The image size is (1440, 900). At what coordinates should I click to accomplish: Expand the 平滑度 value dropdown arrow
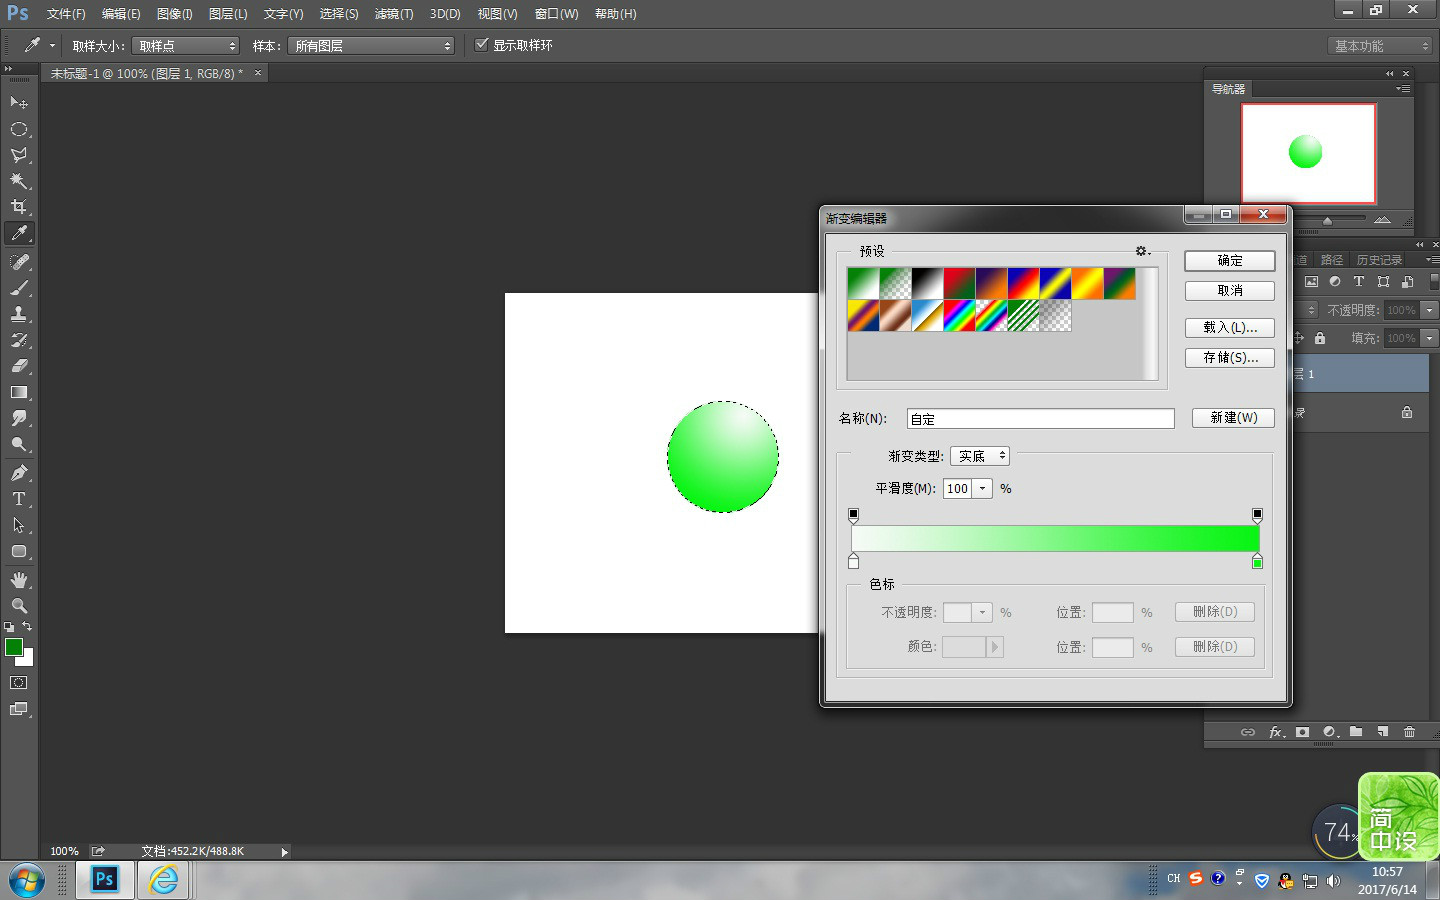[983, 489]
